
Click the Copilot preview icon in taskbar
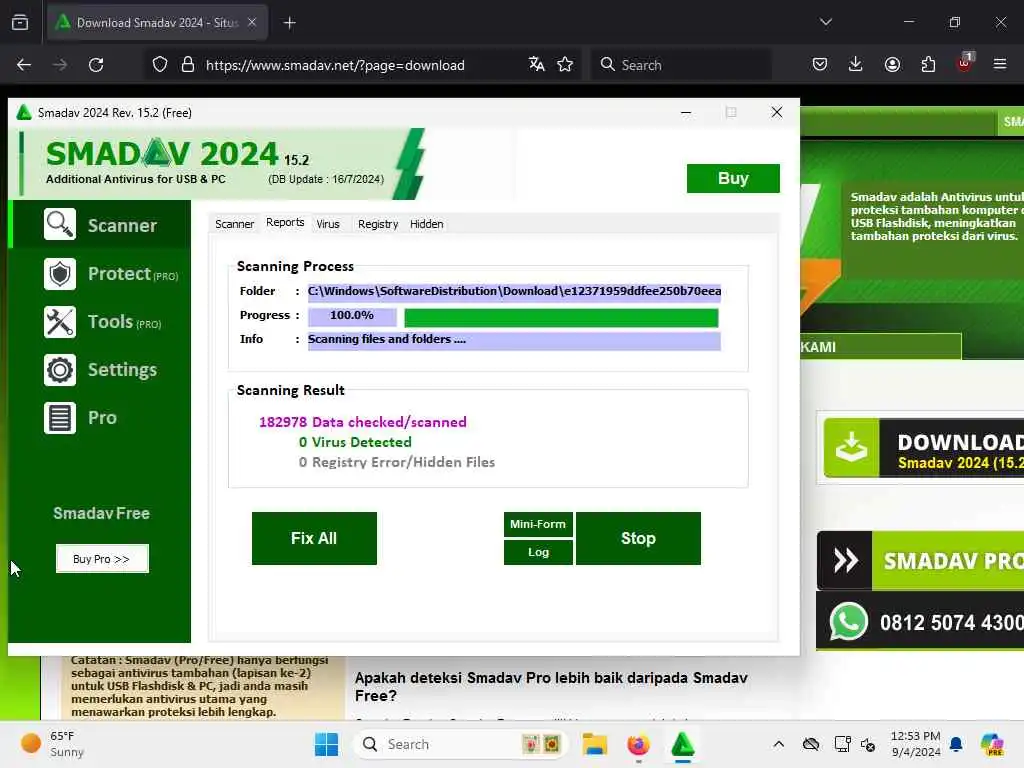click(x=992, y=744)
